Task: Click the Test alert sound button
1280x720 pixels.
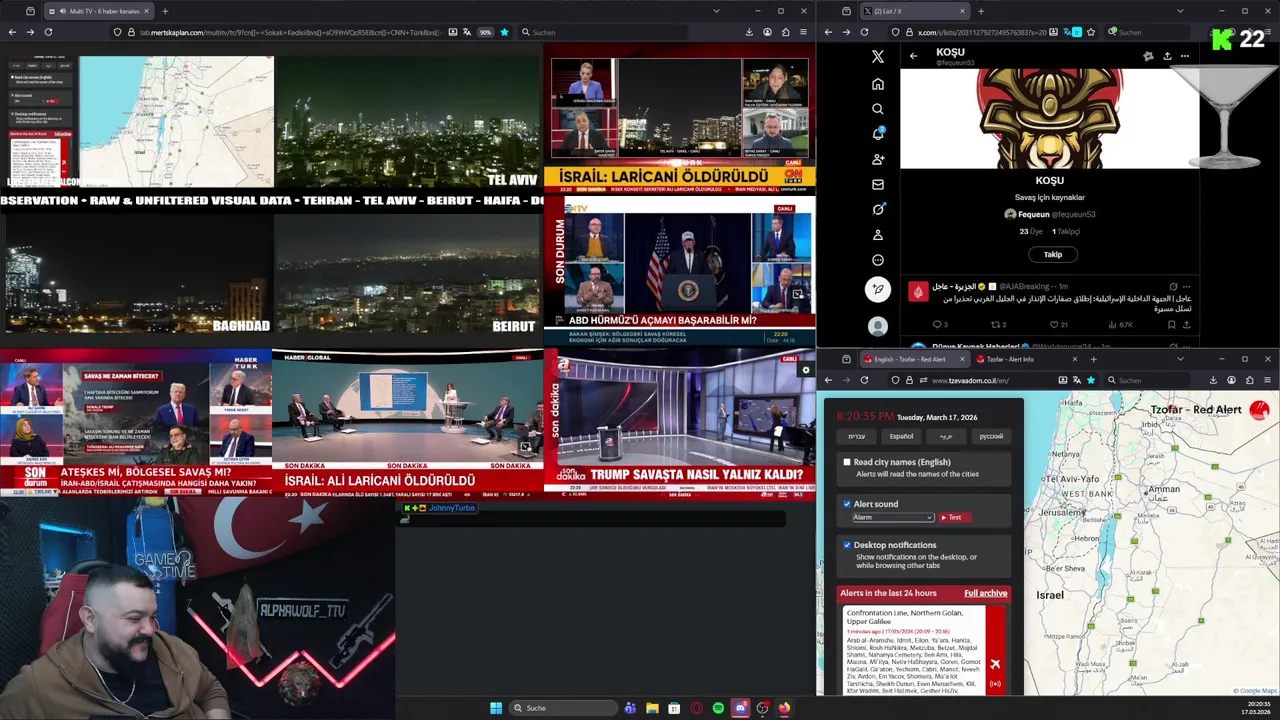Action: pos(954,517)
